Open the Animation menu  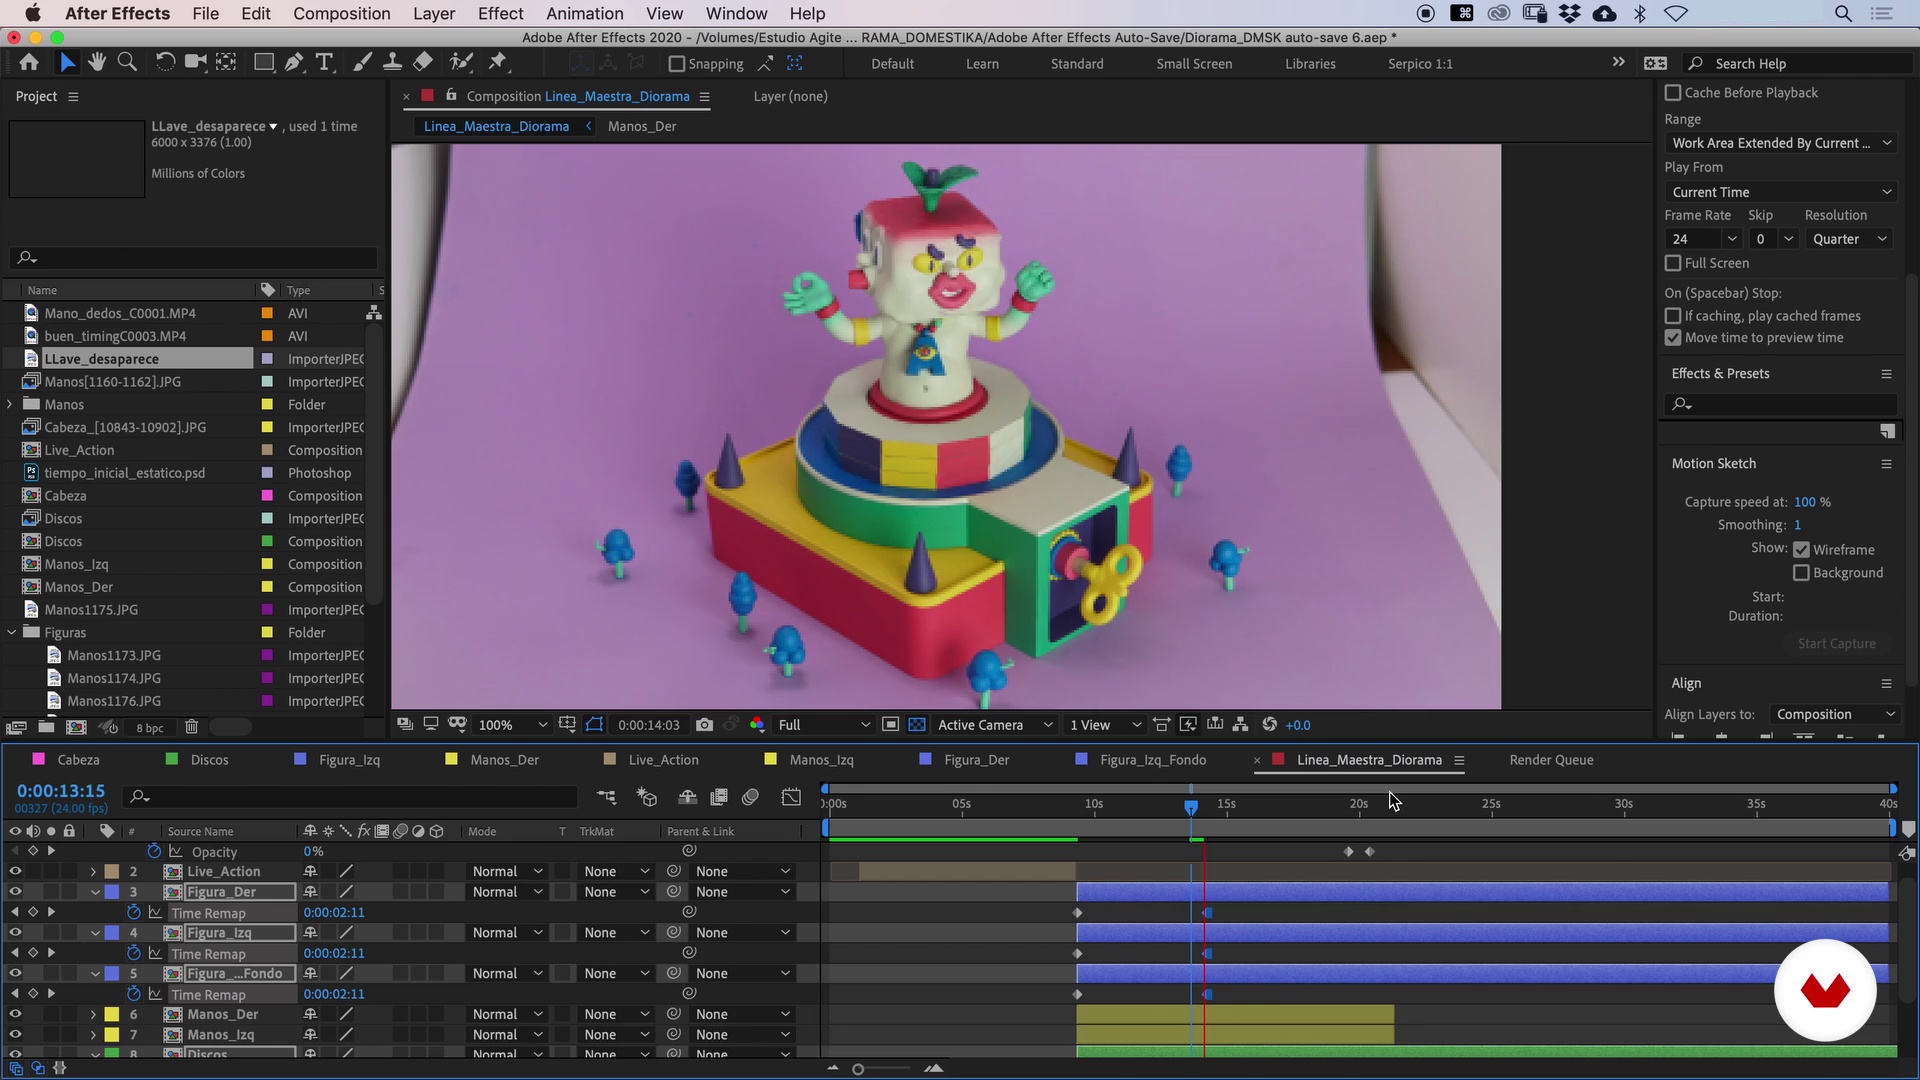click(584, 13)
